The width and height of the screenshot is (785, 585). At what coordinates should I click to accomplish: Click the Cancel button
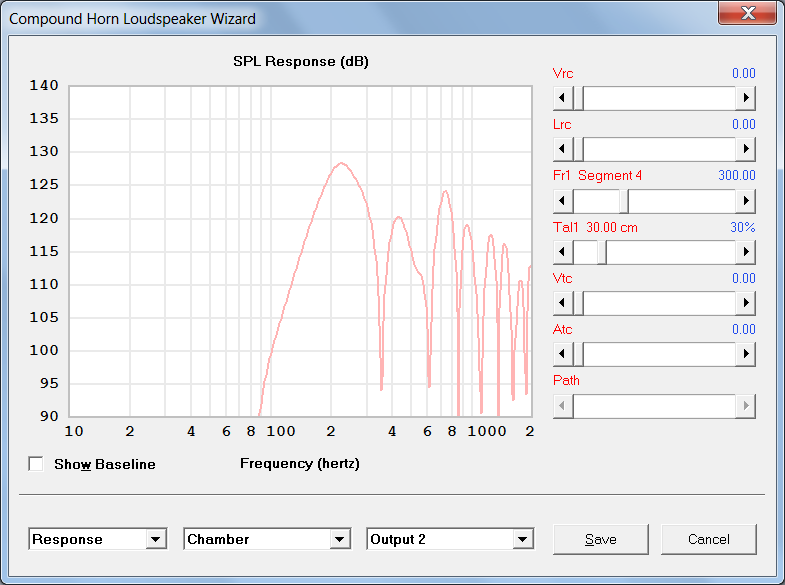(x=708, y=539)
